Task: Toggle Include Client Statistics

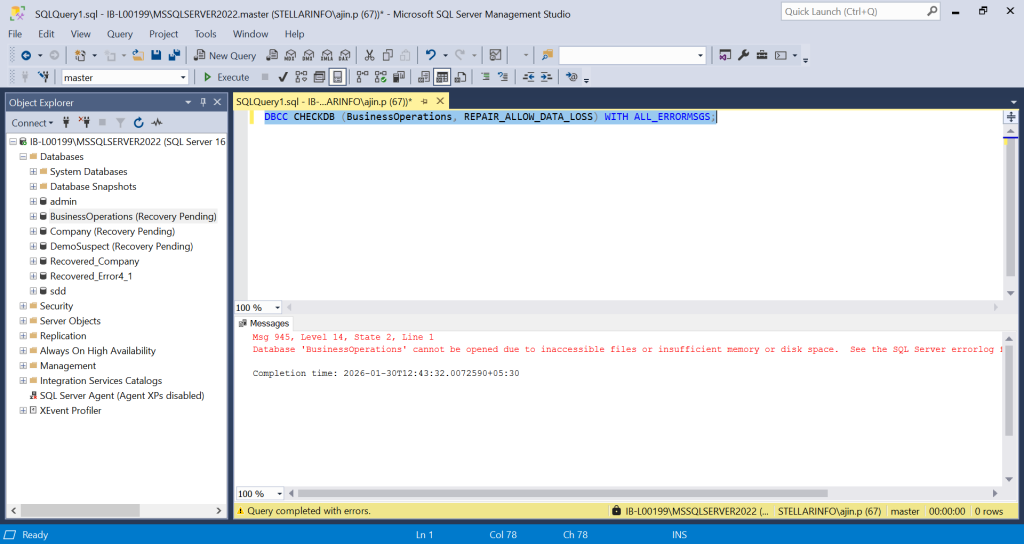Action: click(399, 77)
